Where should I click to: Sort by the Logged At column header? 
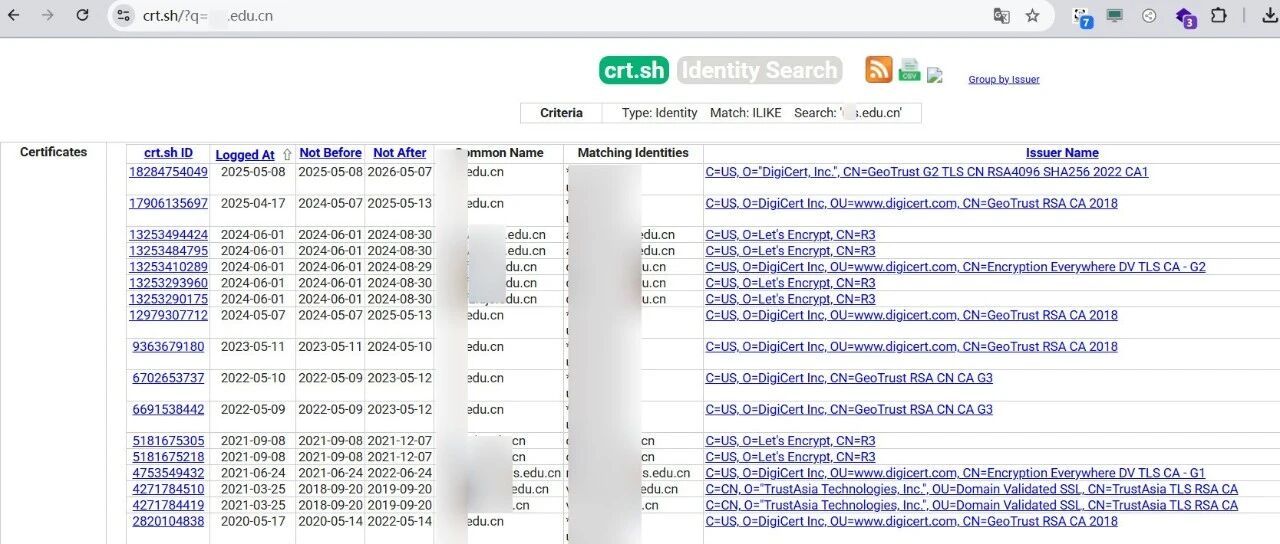click(x=245, y=155)
